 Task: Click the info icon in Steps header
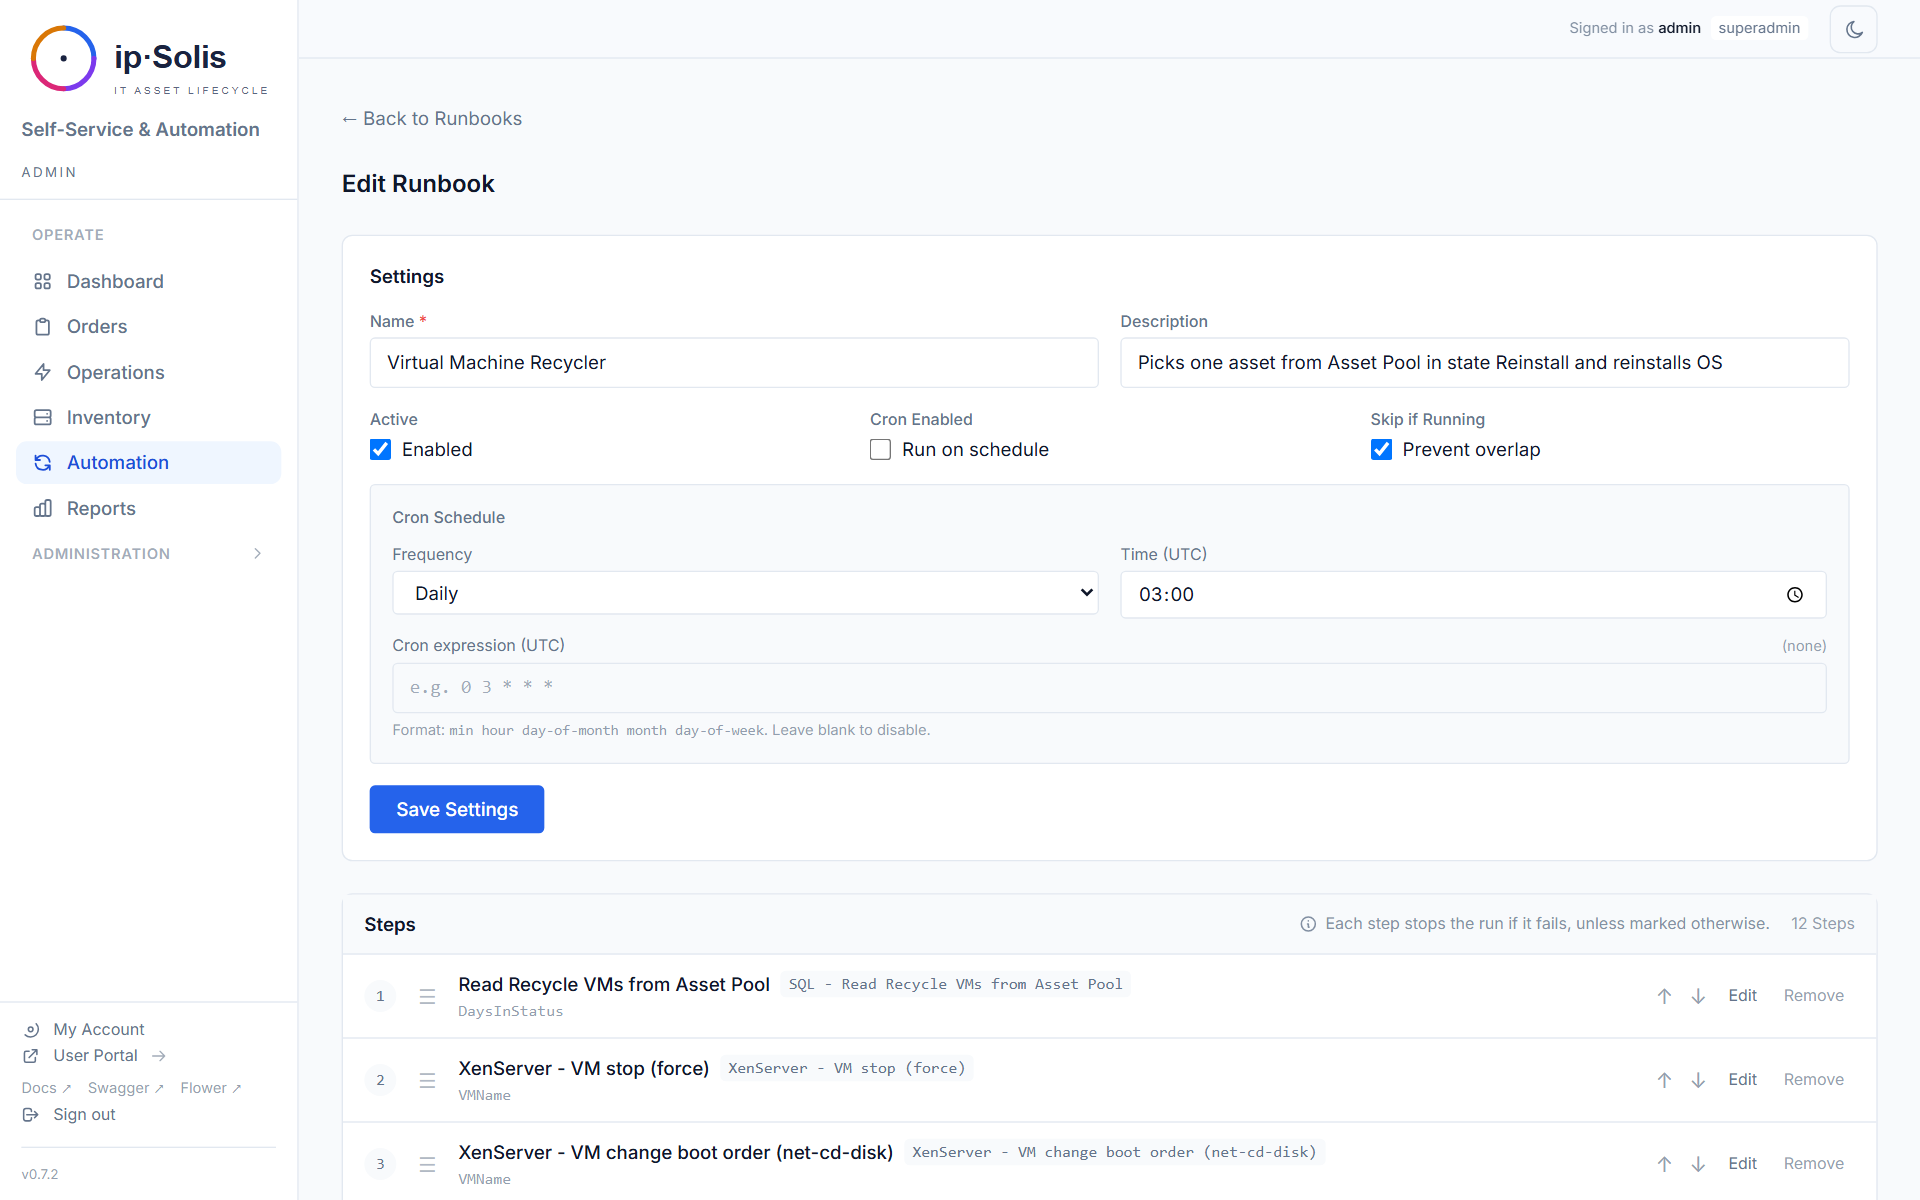tap(1308, 924)
